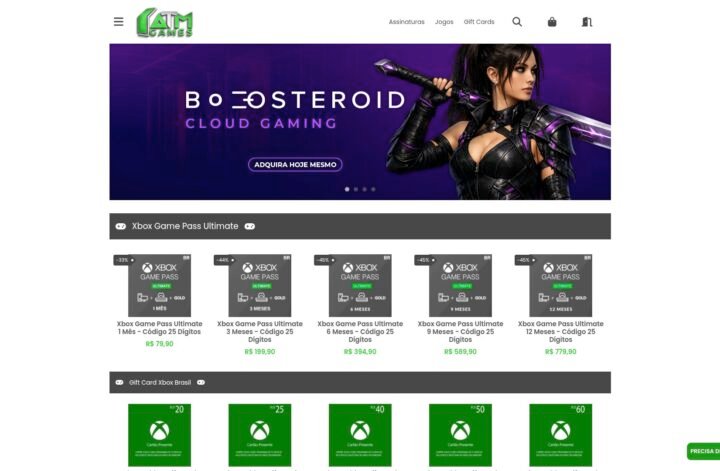This screenshot has height=471, width=720.
Task: Select the fourth carousel dot indicator
Action: (373, 189)
